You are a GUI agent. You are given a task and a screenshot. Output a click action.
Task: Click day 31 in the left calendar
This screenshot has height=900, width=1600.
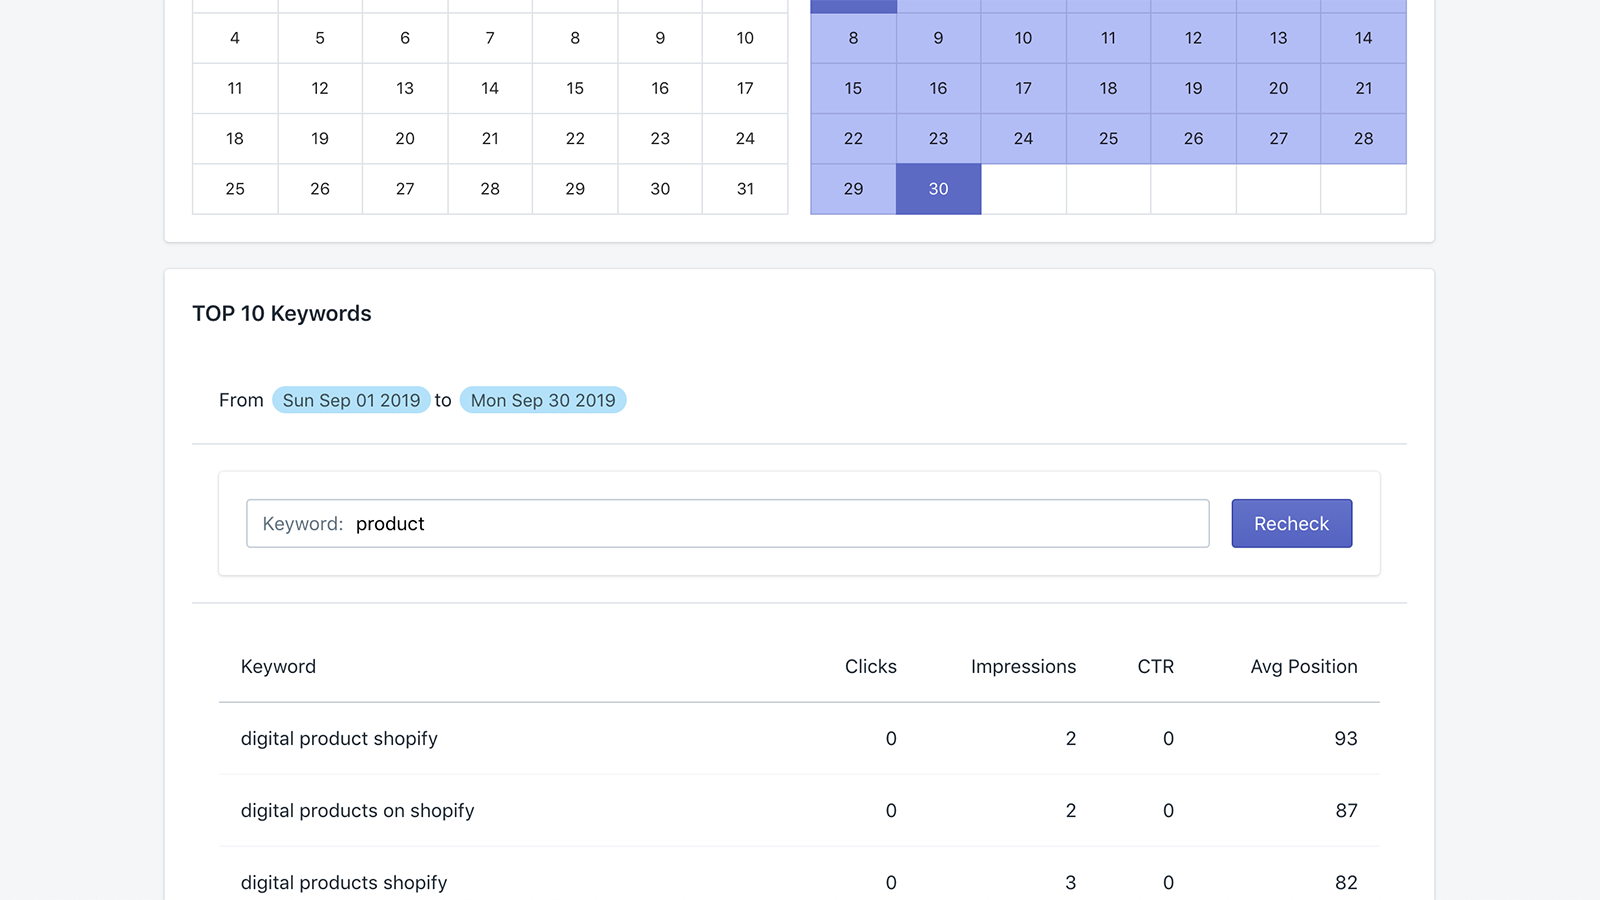[745, 188]
